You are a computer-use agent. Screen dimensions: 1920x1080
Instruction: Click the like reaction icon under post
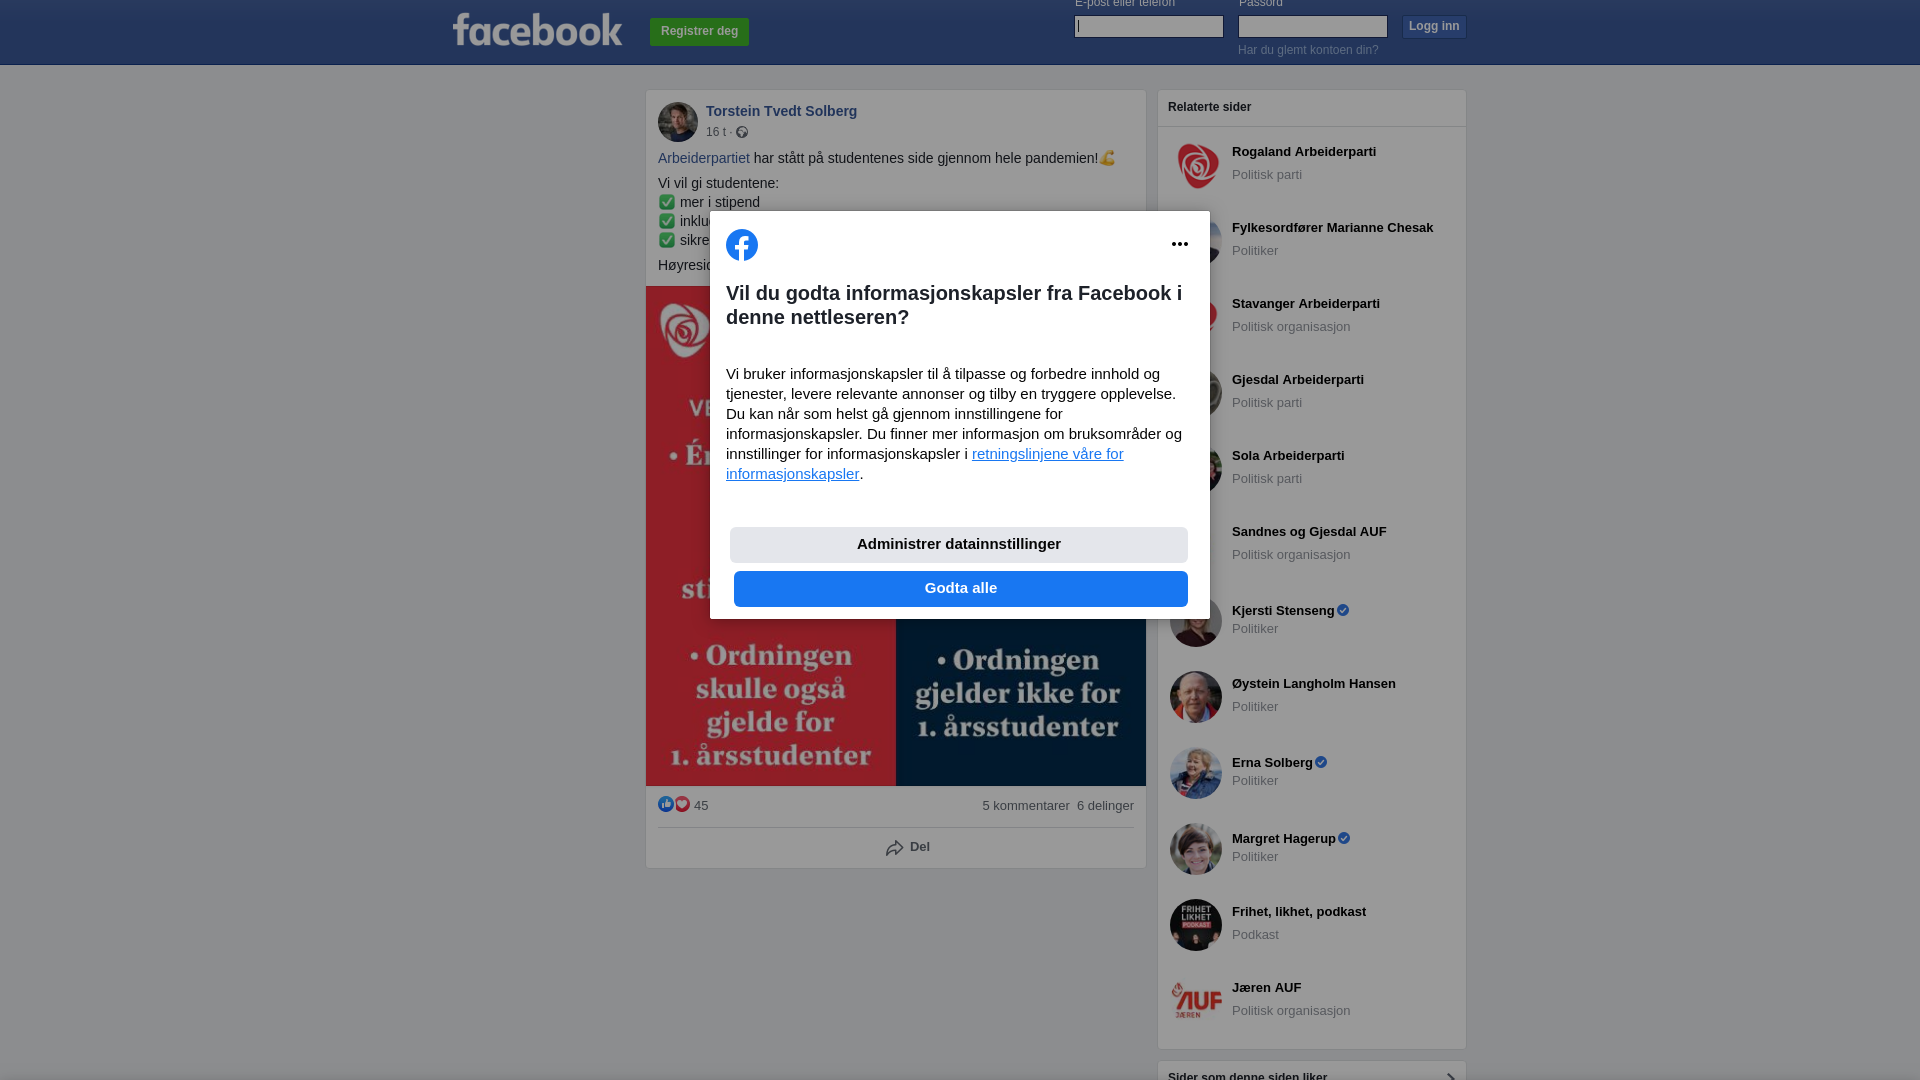coord(666,804)
